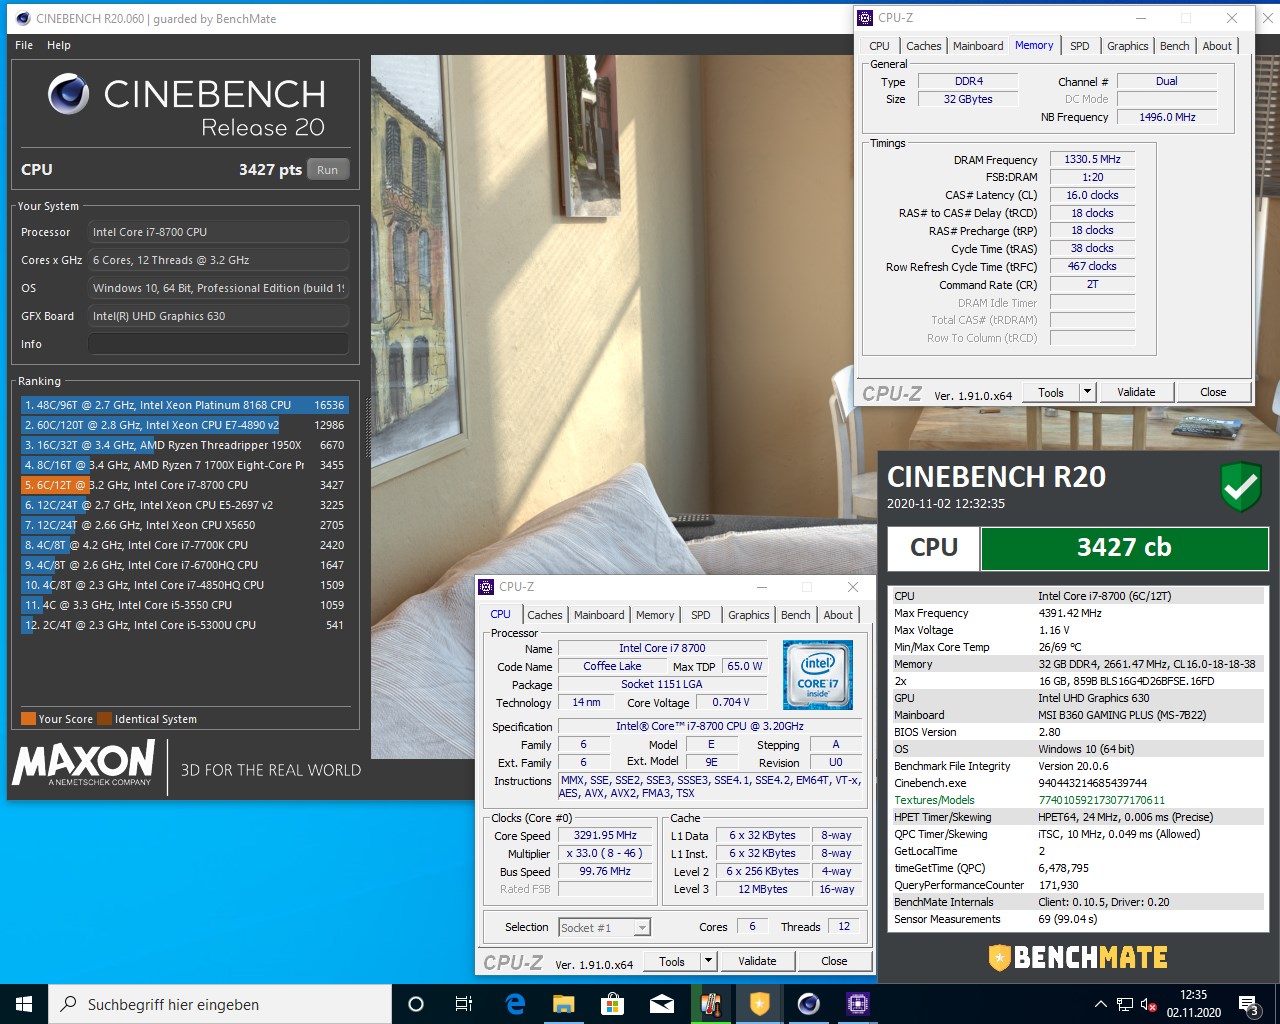The height and width of the screenshot is (1024, 1280).
Task: Click the Processor field in Your System
Action: 218,232
